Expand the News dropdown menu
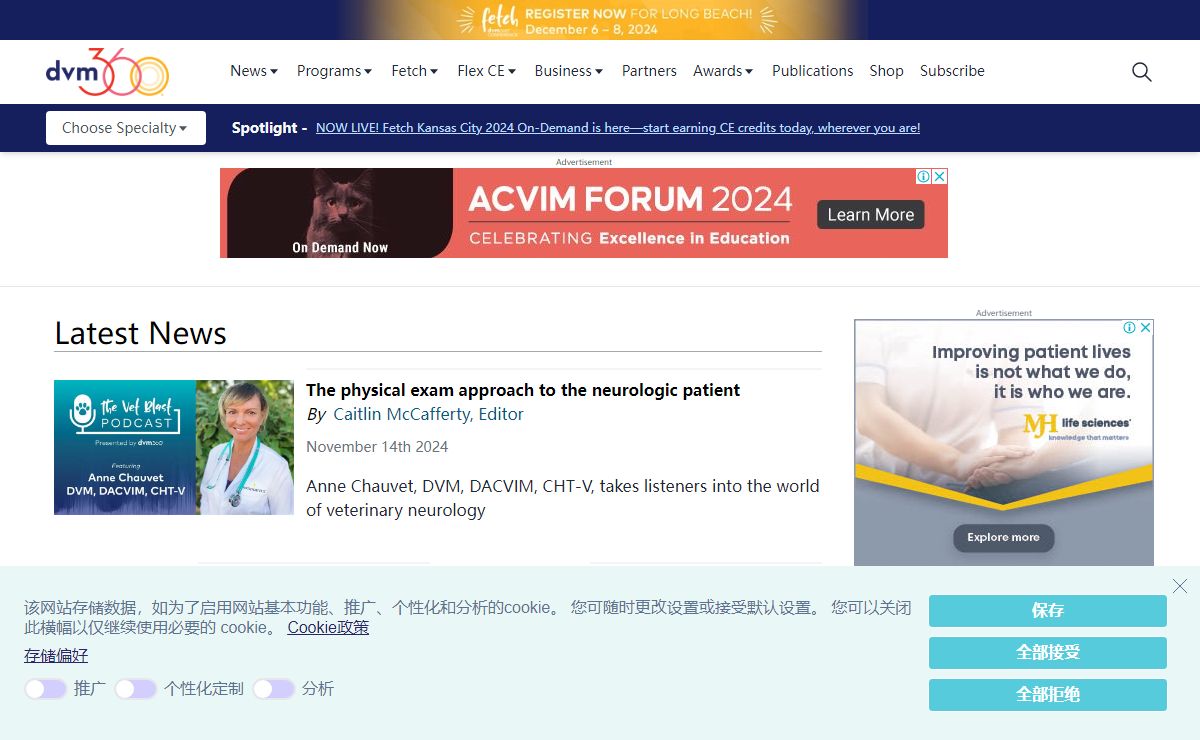 254,71
